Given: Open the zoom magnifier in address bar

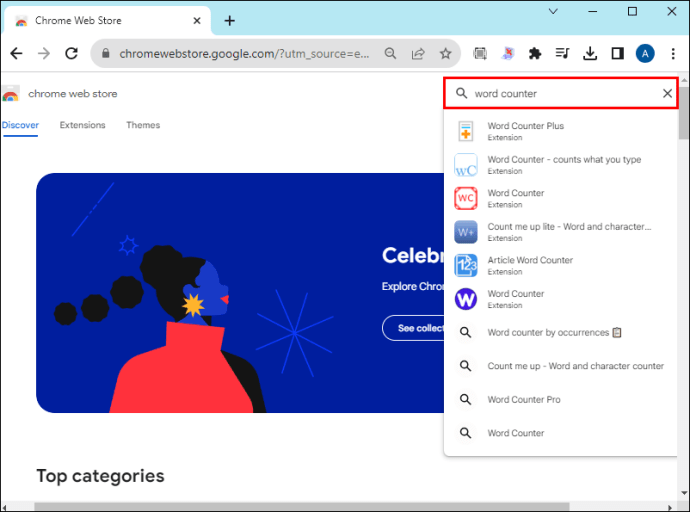Looking at the screenshot, I should (x=390, y=54).
